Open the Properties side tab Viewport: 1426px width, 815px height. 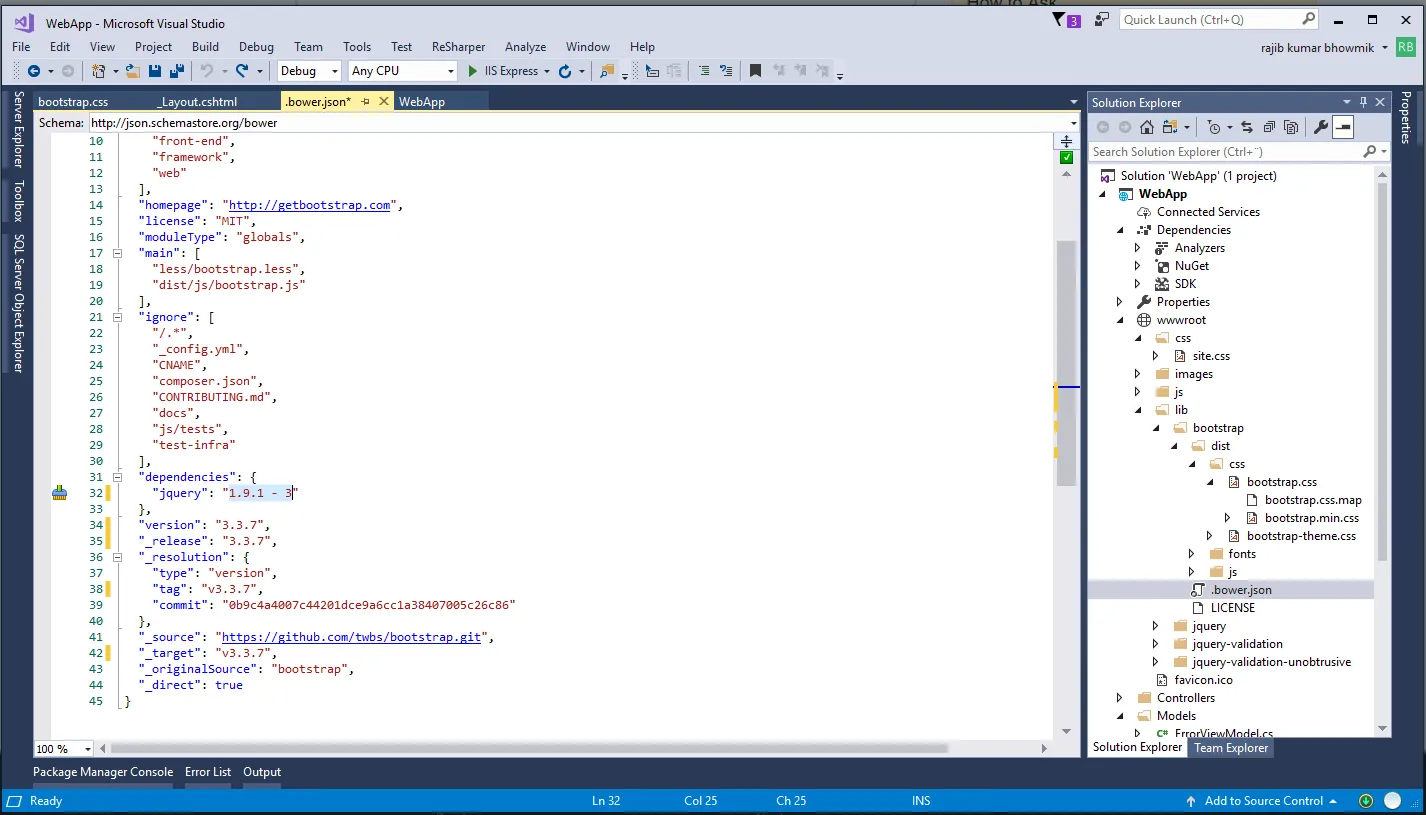[x=1406, y=118]
